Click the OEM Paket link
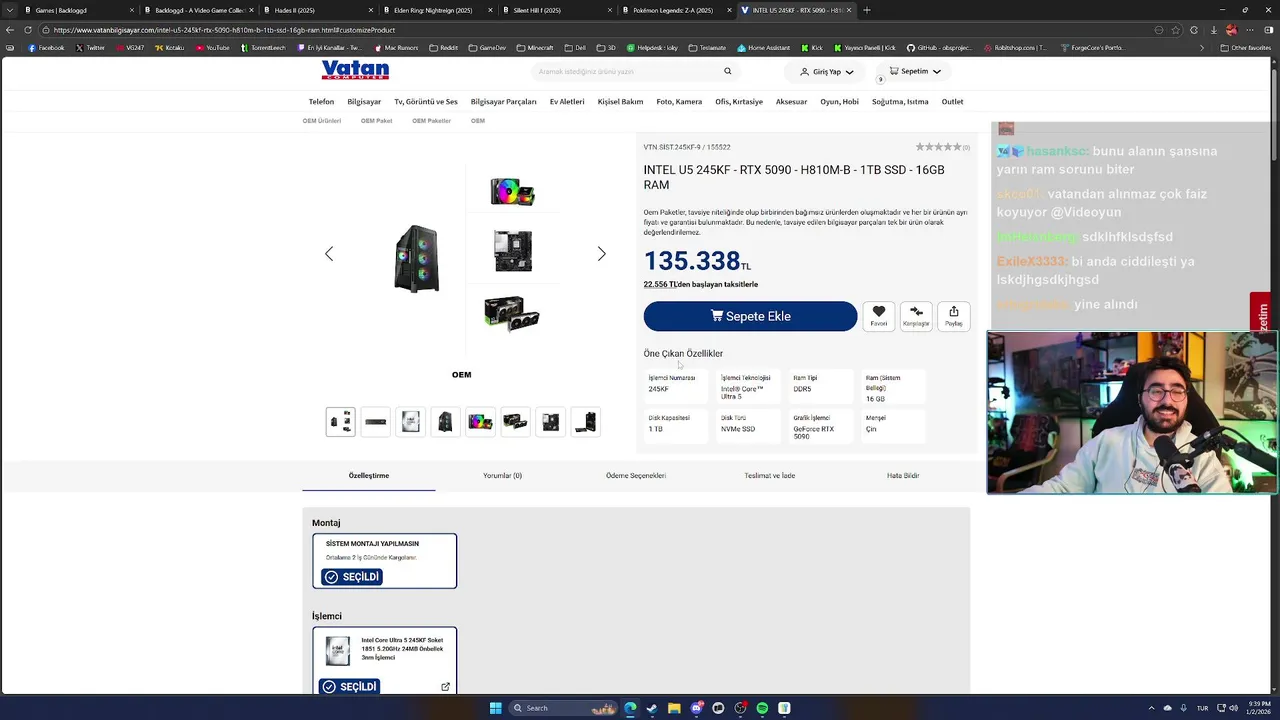The height and width of the screenshot is (720, 1280). [377, 121]
